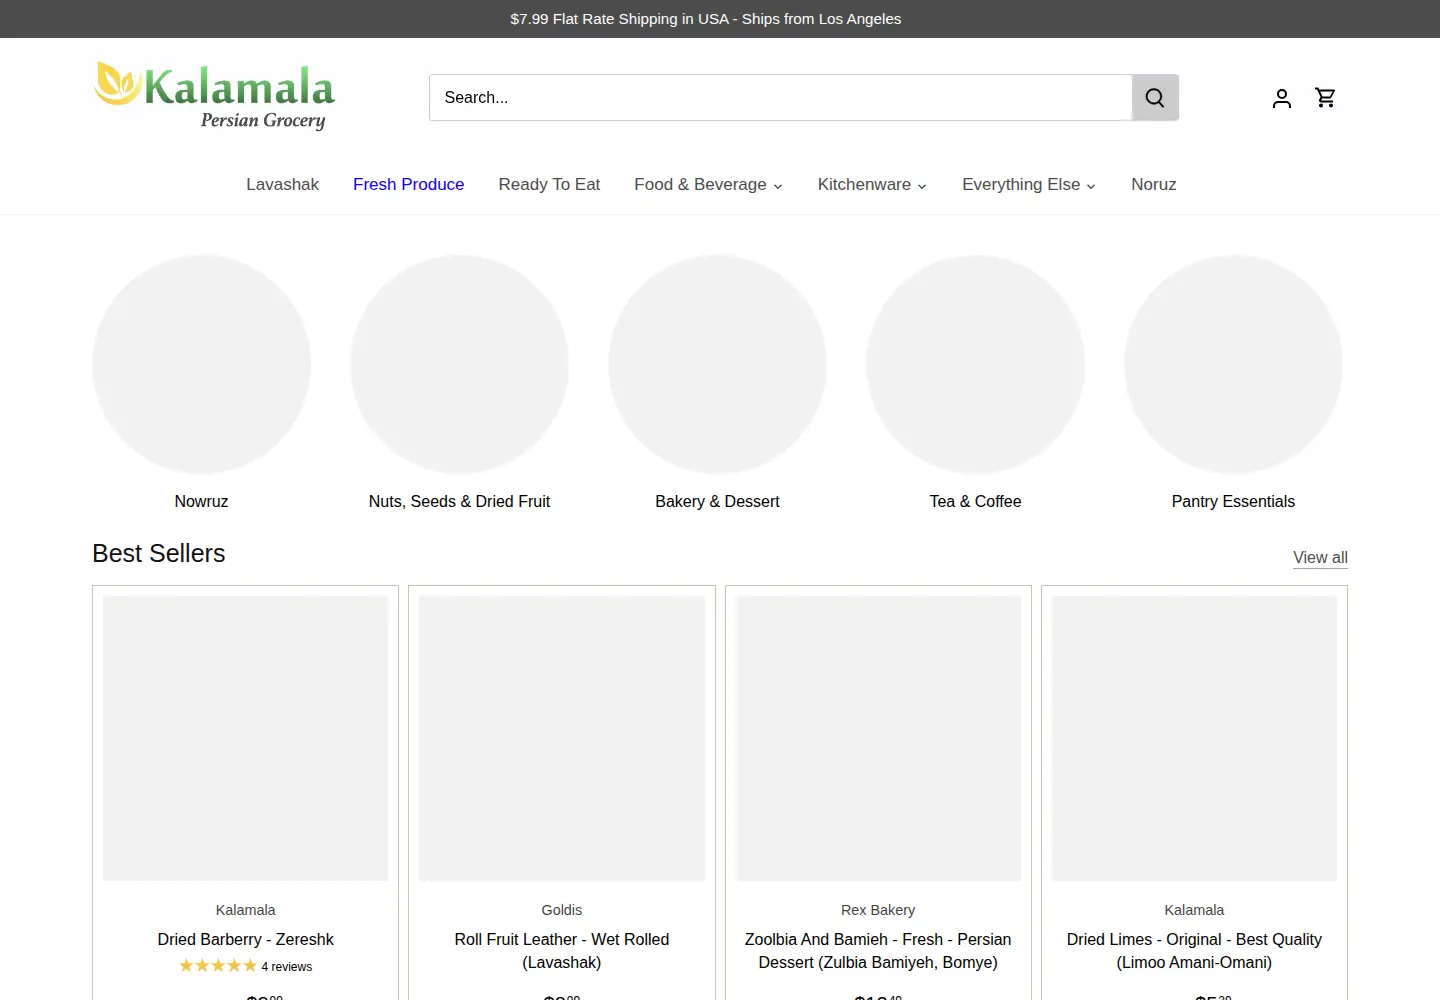Image resolution: width=1440 pixels, height=1000 pixels.
Task: Open the Nowruz category label
Action: [x=201, y=501]
